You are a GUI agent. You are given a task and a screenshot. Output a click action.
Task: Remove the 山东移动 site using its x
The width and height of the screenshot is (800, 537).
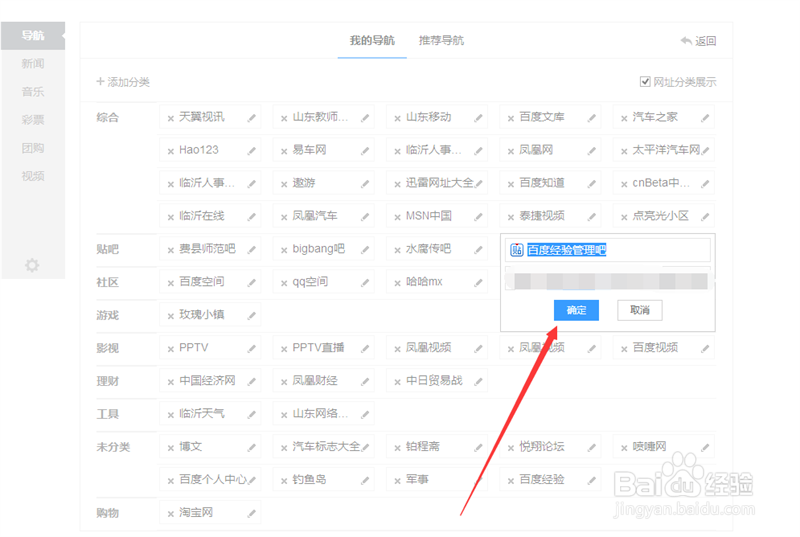pyautogui.click(x=397, y=118)
